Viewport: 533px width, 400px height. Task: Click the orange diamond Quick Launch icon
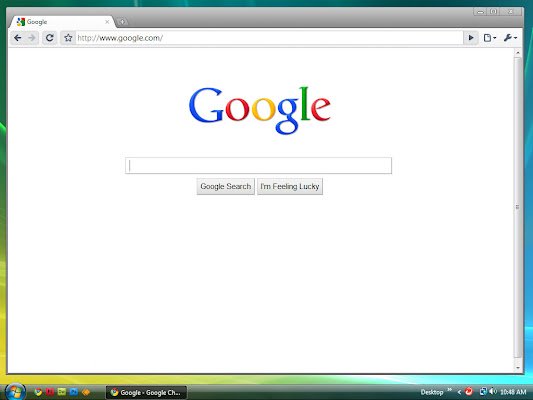click(86, 392)
